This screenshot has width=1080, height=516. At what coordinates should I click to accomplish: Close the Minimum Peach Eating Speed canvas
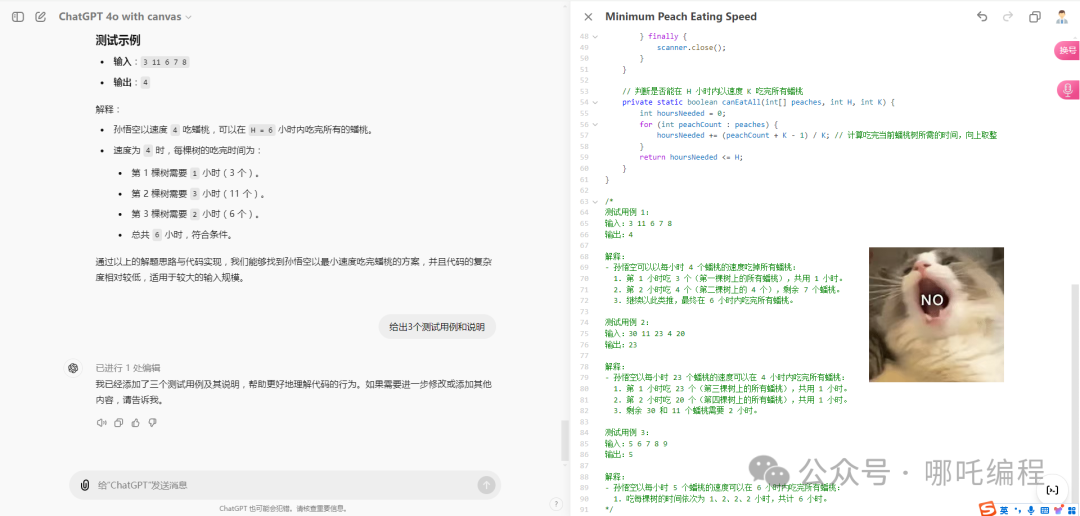[x=588, y=17]
